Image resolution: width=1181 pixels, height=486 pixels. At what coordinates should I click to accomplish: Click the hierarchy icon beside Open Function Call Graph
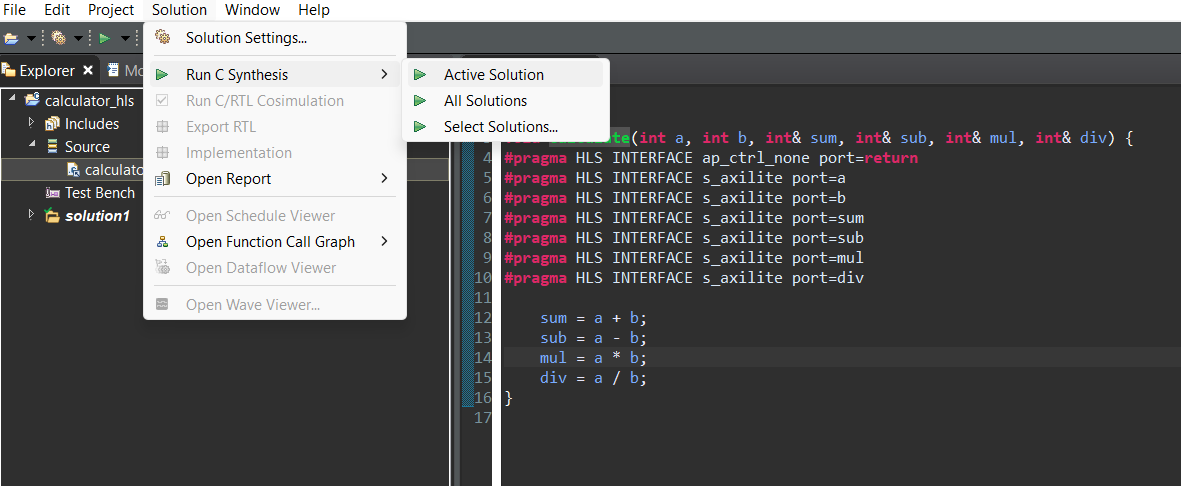click(162, 242)
